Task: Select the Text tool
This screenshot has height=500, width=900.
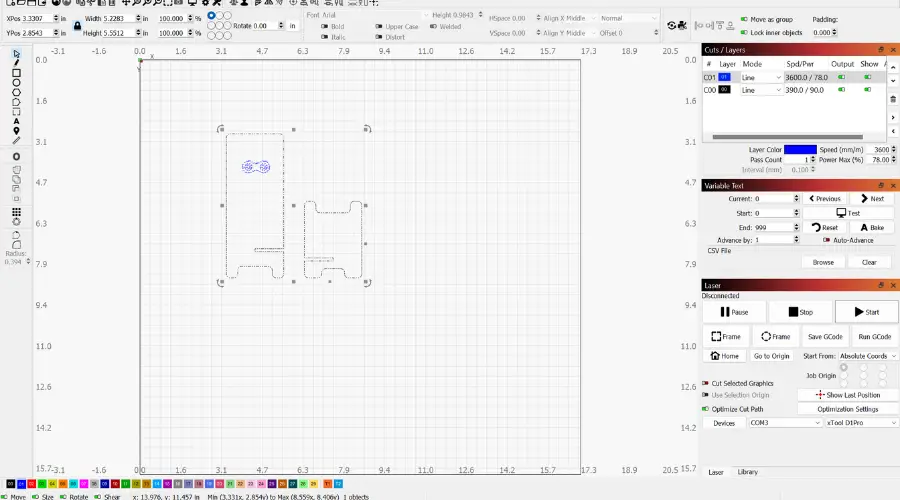Action: pyautogui.click(x=16, y=122)
